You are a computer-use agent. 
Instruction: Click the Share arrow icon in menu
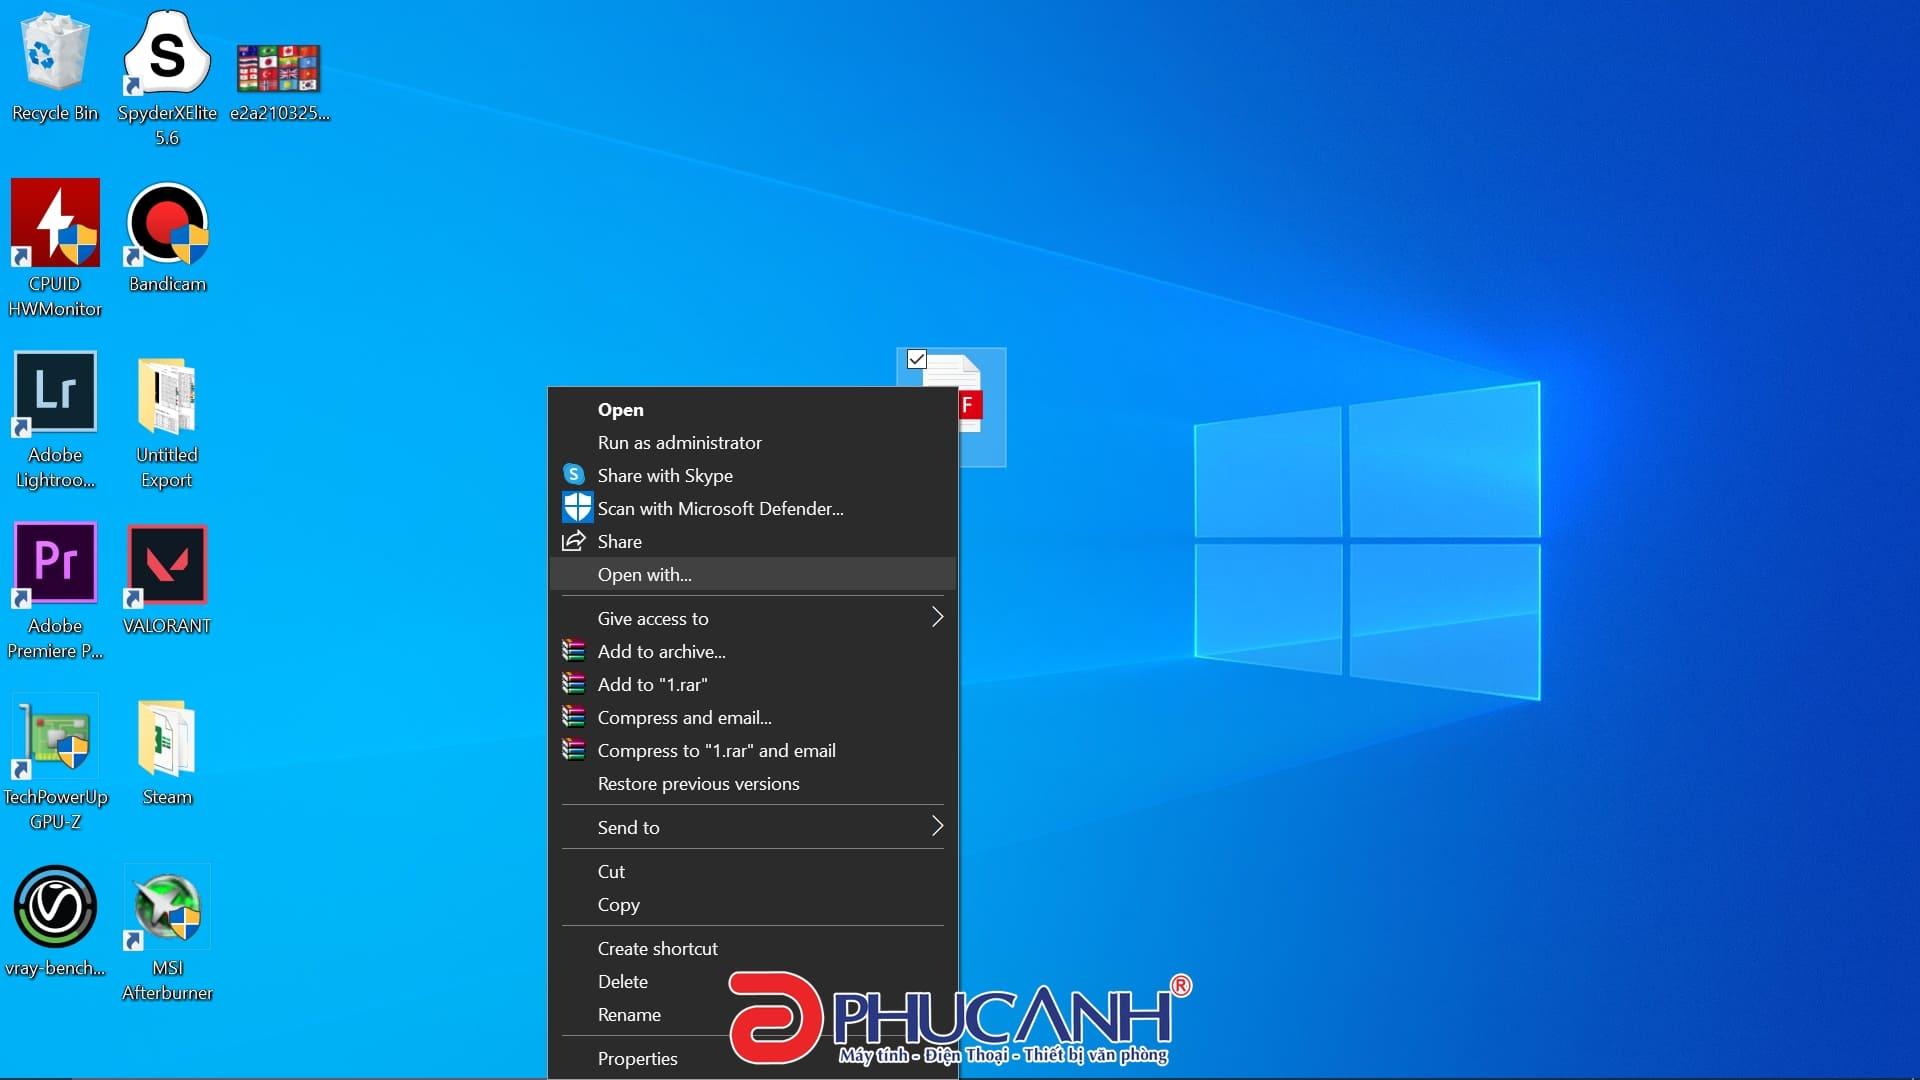tap(574, 541)
